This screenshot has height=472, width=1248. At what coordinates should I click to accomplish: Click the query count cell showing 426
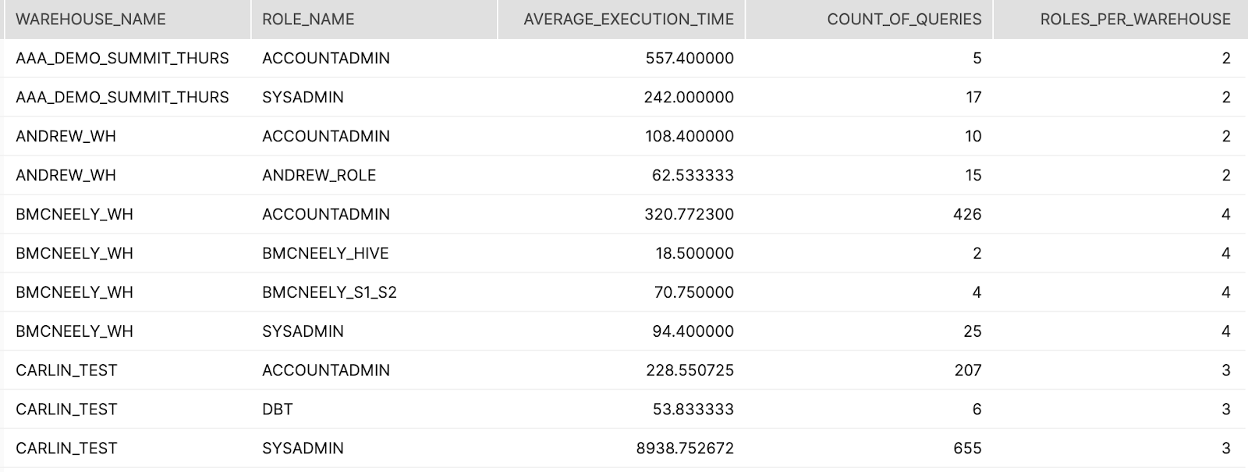[966, 214]
